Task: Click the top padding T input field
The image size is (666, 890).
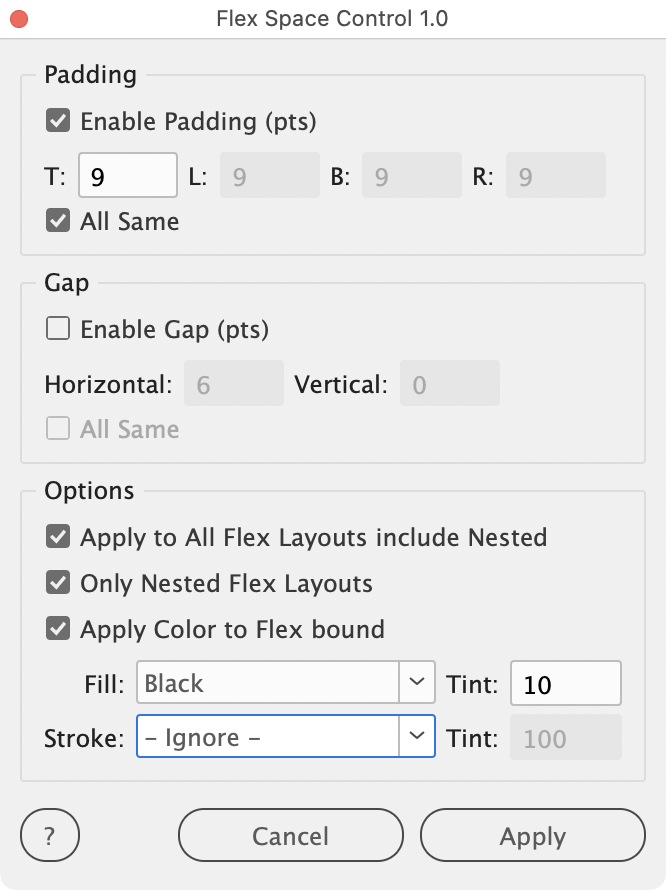Action: click(127, 177)
